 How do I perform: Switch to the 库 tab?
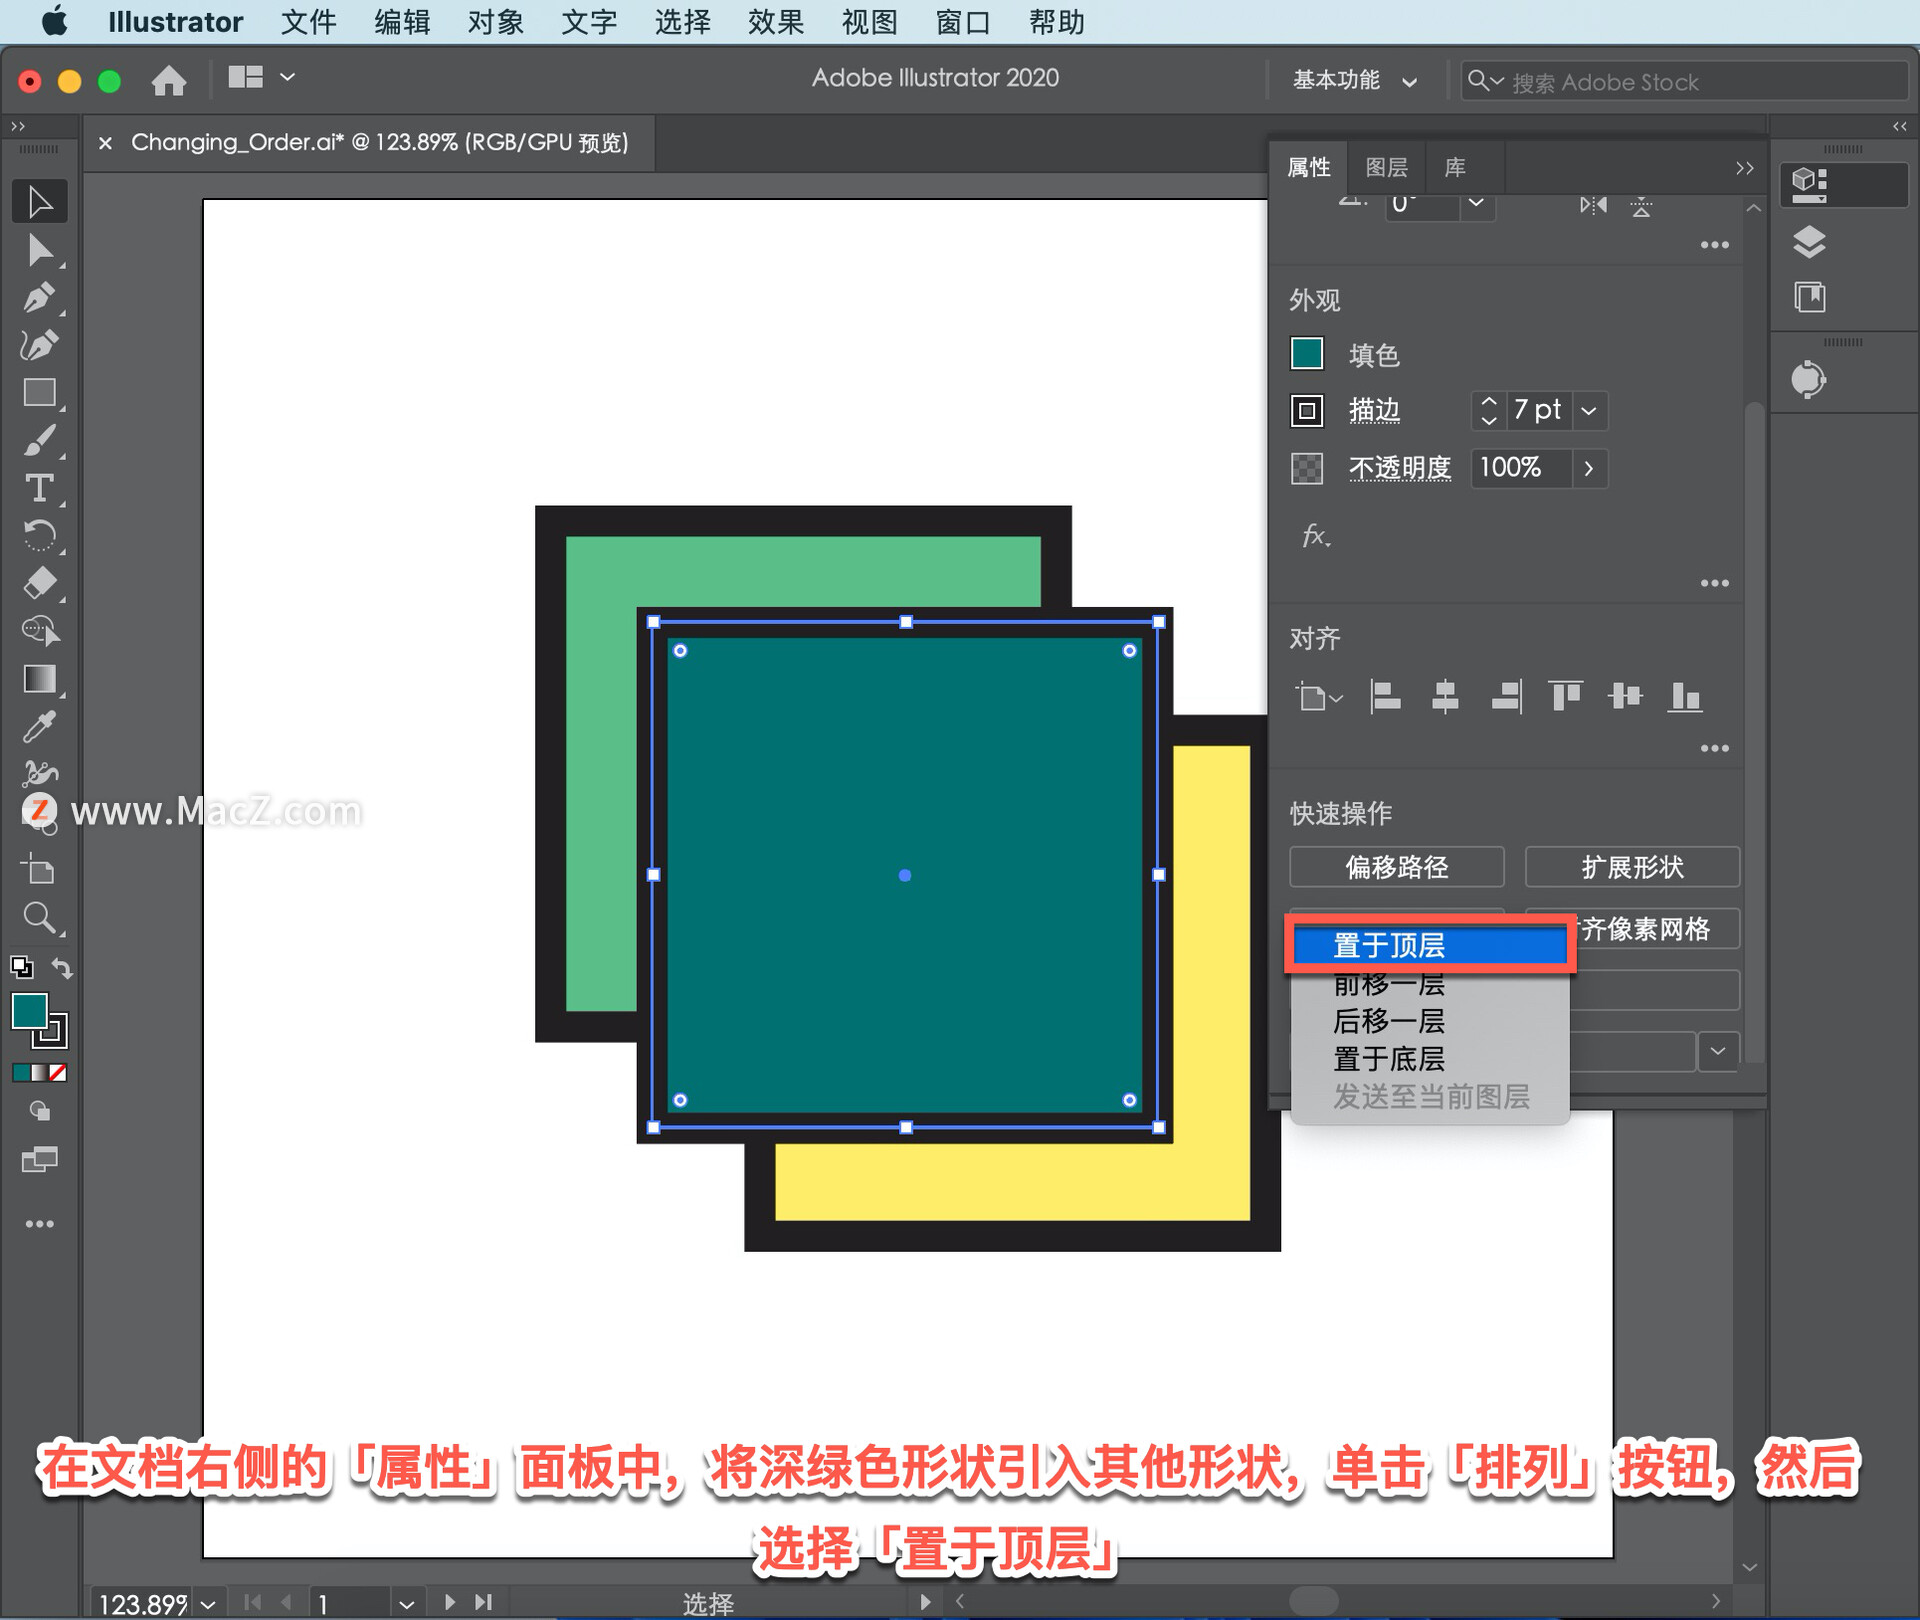pos(1455,167)
